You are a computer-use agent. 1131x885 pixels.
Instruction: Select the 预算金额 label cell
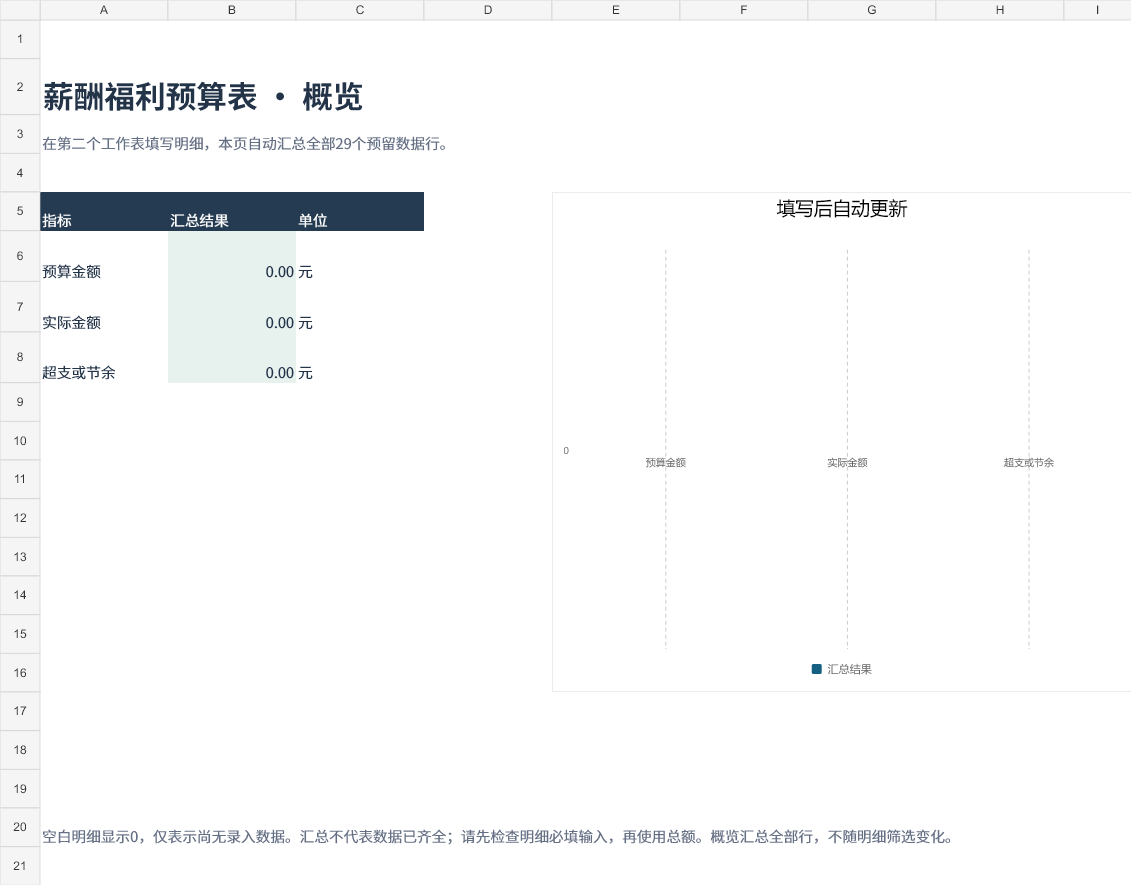[x=104, y=256]
